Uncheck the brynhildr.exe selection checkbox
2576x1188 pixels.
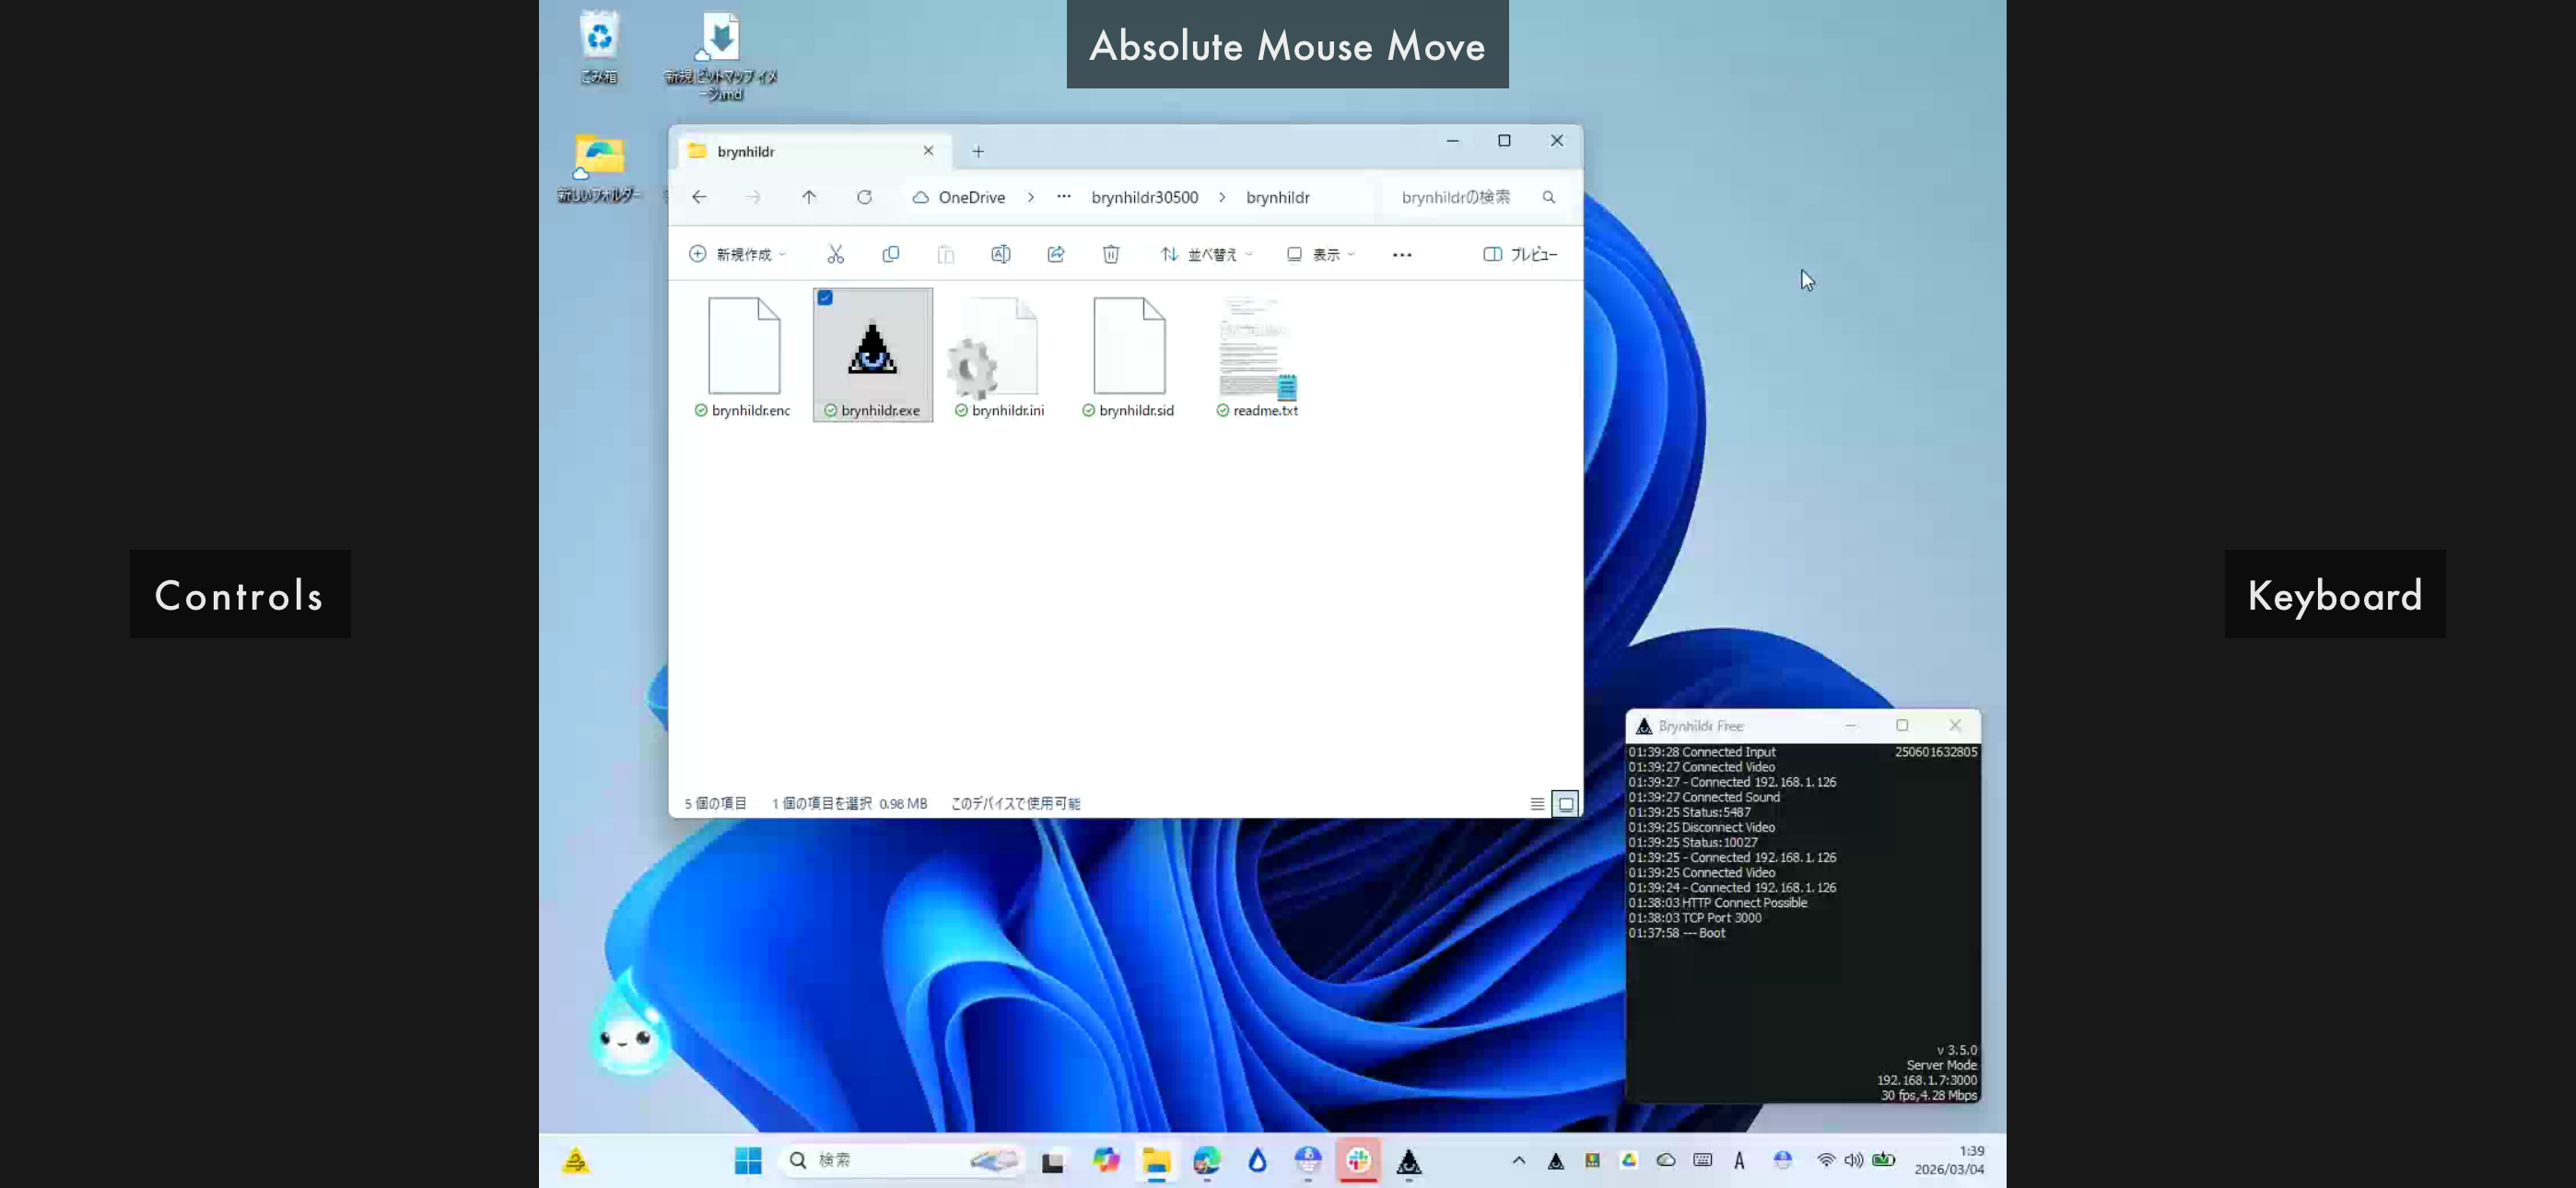coord(825,298)
